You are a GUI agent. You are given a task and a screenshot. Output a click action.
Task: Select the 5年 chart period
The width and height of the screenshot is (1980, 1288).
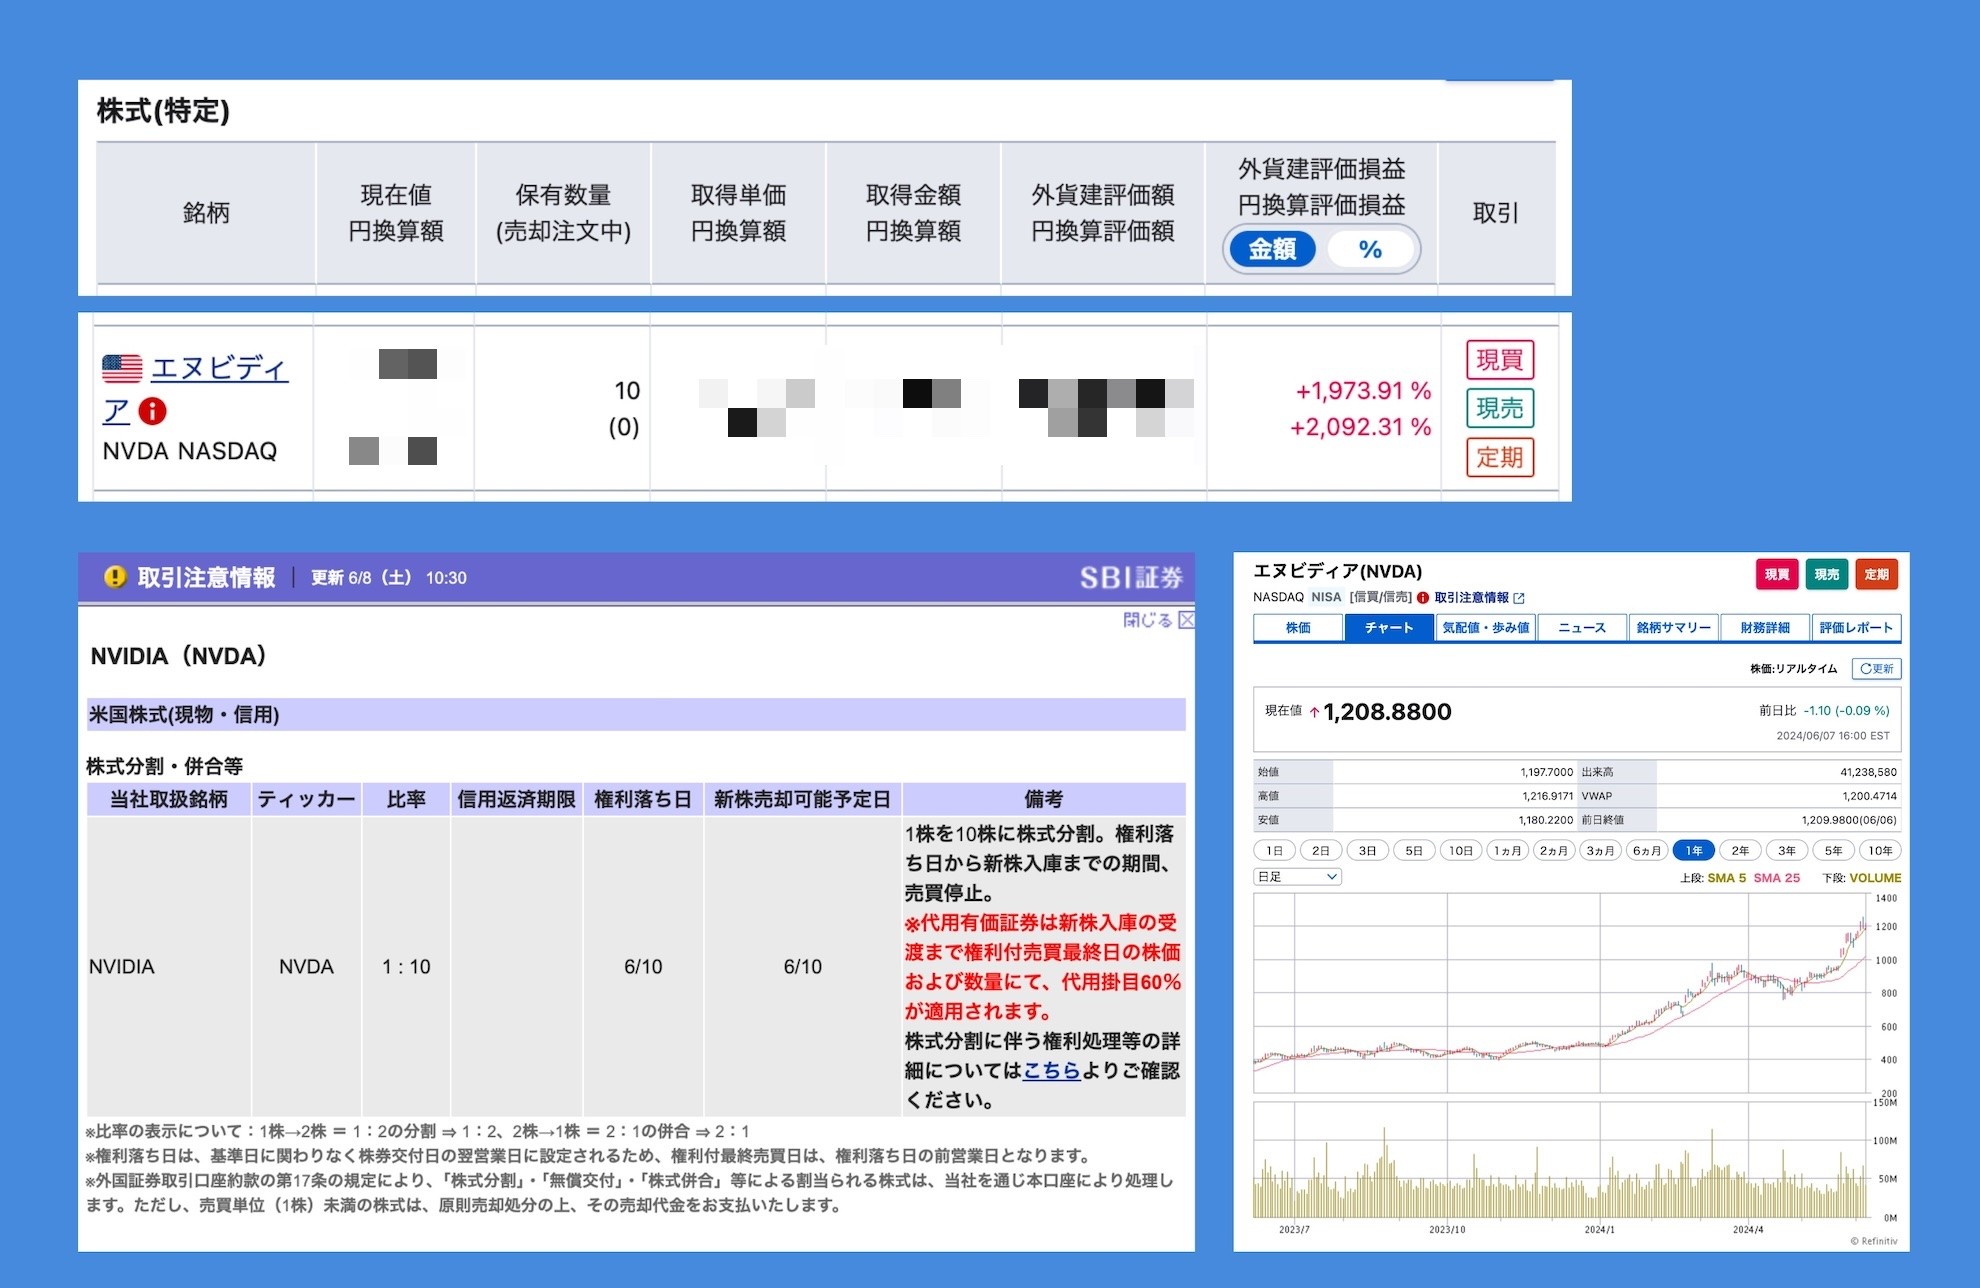1833,850
